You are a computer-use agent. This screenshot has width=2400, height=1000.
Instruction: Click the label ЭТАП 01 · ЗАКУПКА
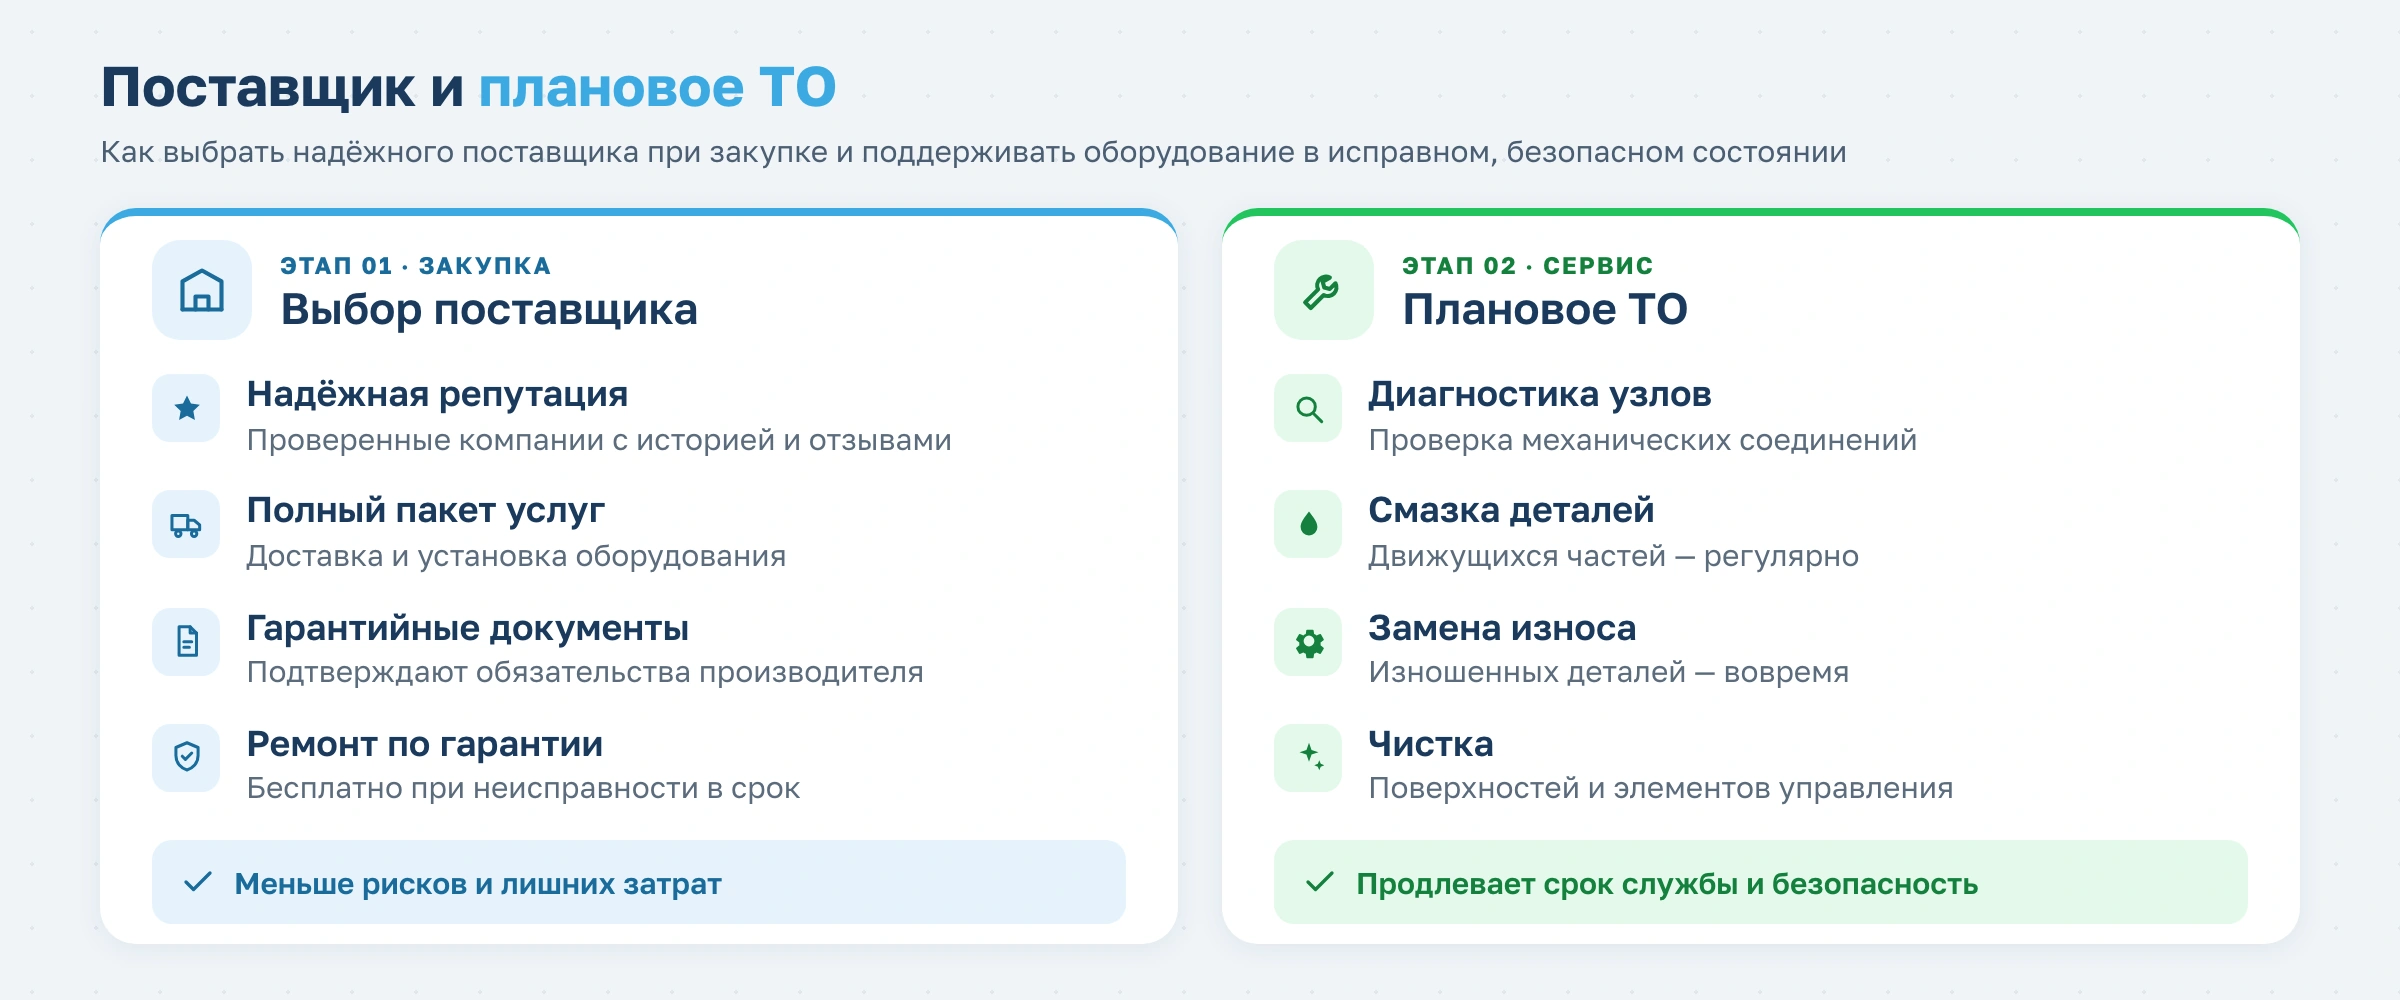point(415,266)
